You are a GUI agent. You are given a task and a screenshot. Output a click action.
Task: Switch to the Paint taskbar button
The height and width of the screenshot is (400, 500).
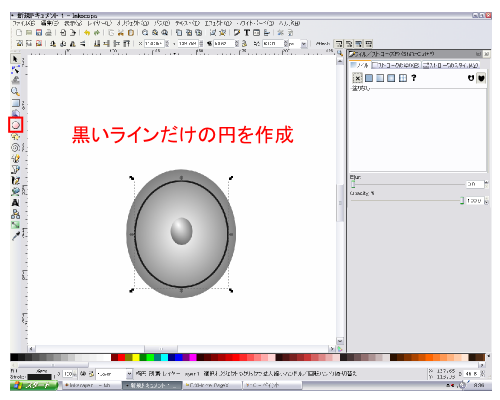coord(272,385)
